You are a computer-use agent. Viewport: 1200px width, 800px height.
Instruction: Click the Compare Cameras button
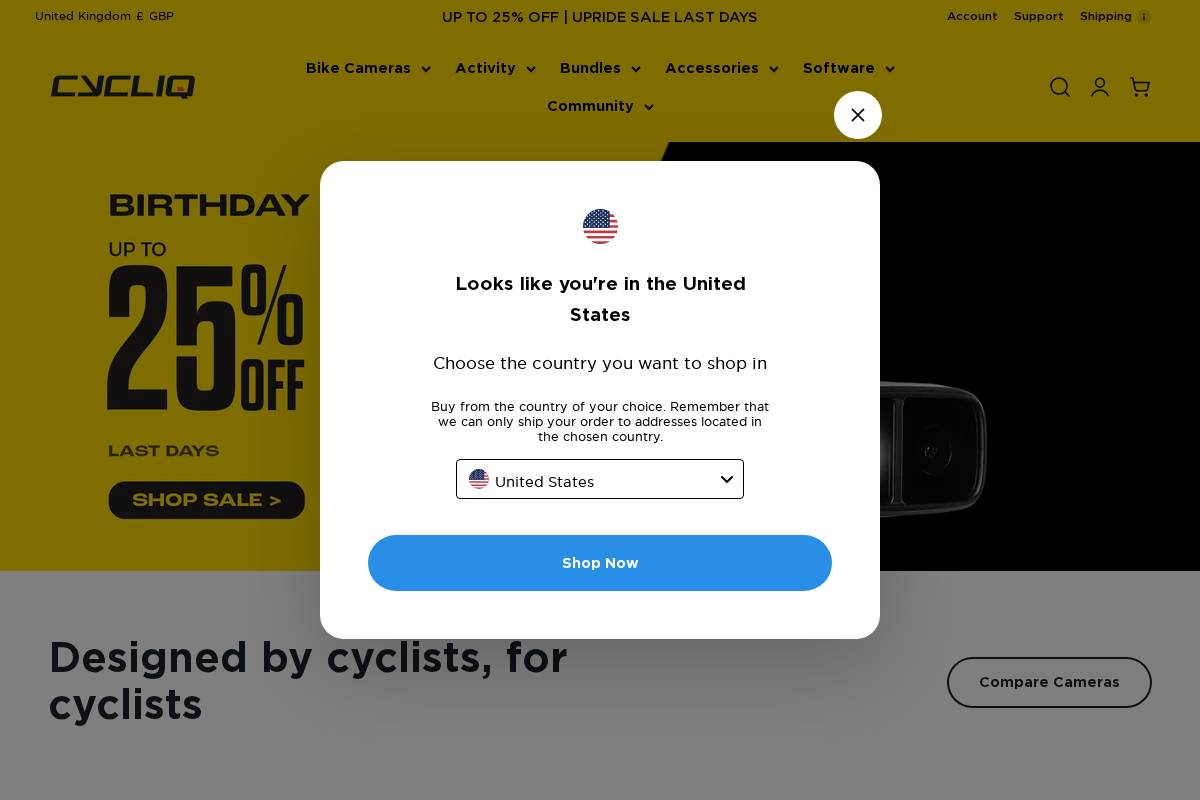pos(1049,682)
